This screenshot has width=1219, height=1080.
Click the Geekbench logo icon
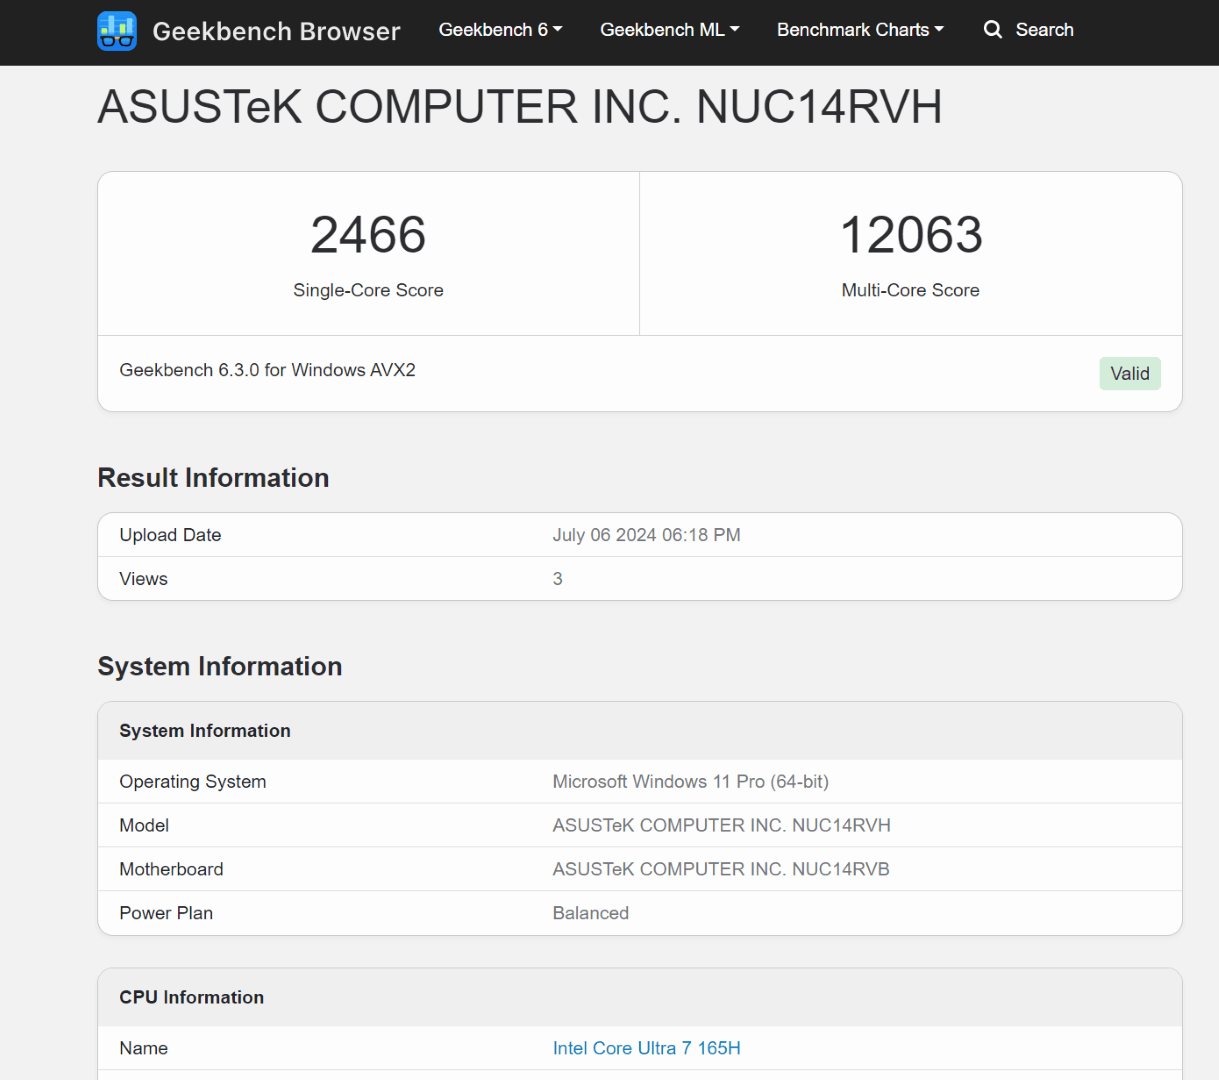(117, 31)
